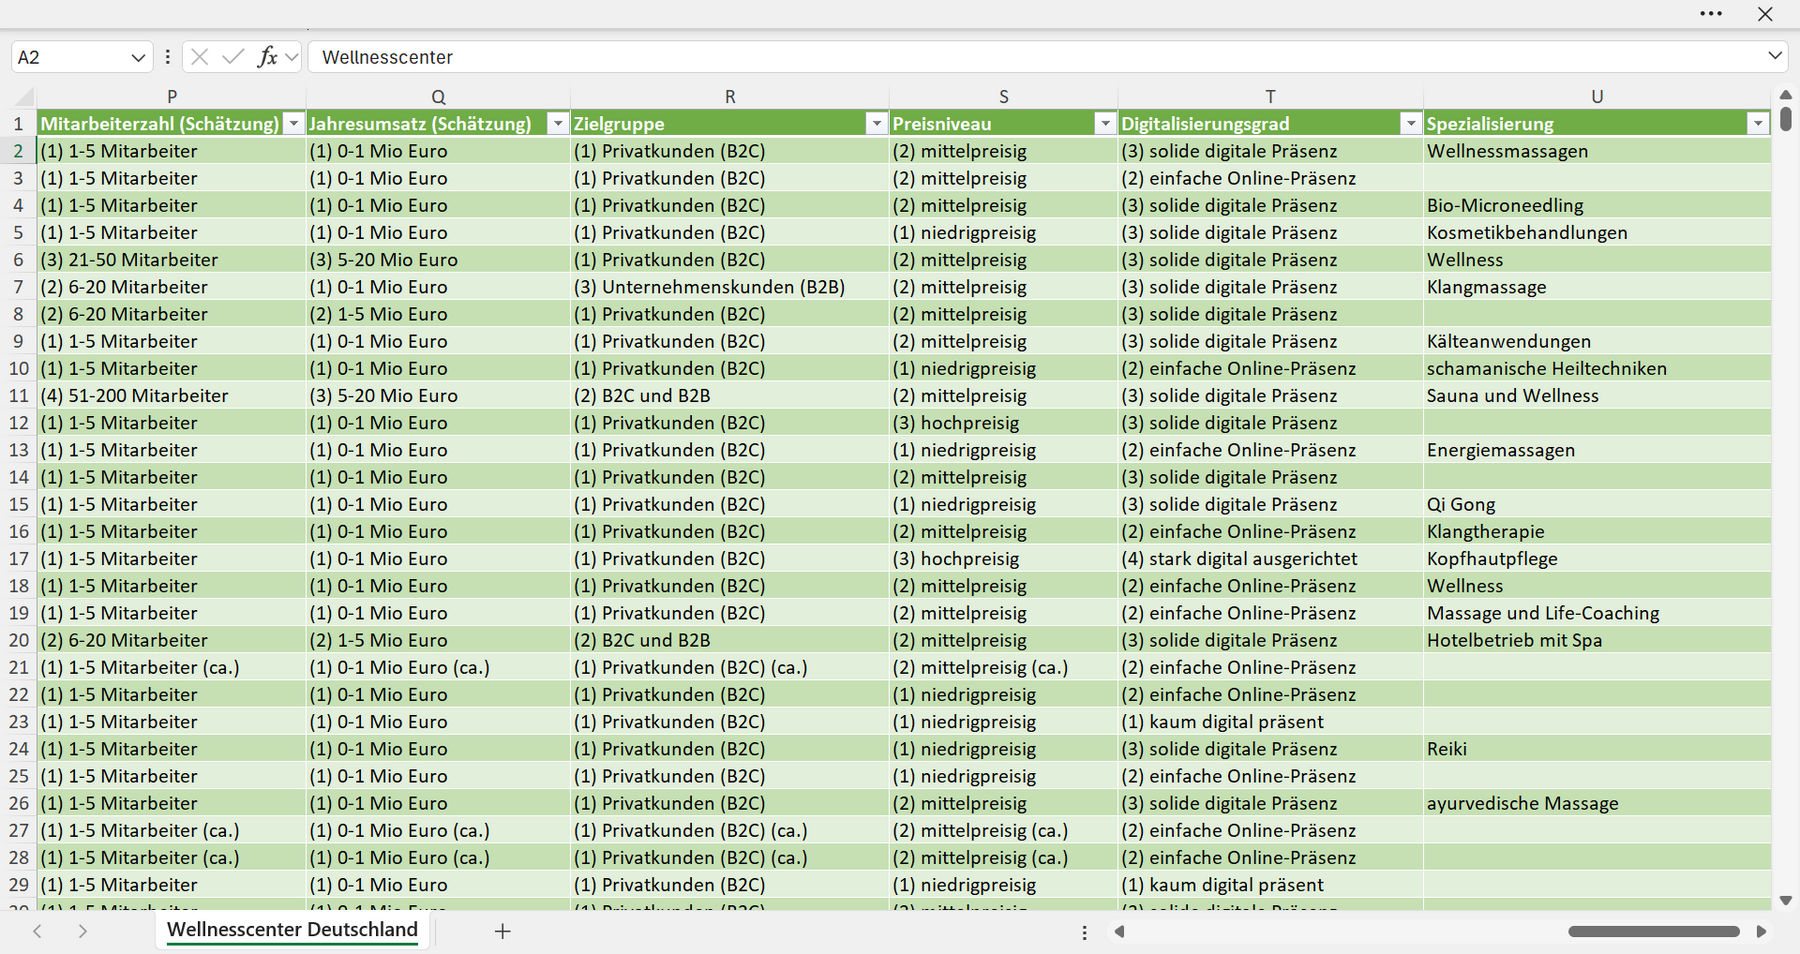Open the three-dots more options menu
Image resolution: width=1800 pixels, height=954 pixels.
pos(1711,14)
